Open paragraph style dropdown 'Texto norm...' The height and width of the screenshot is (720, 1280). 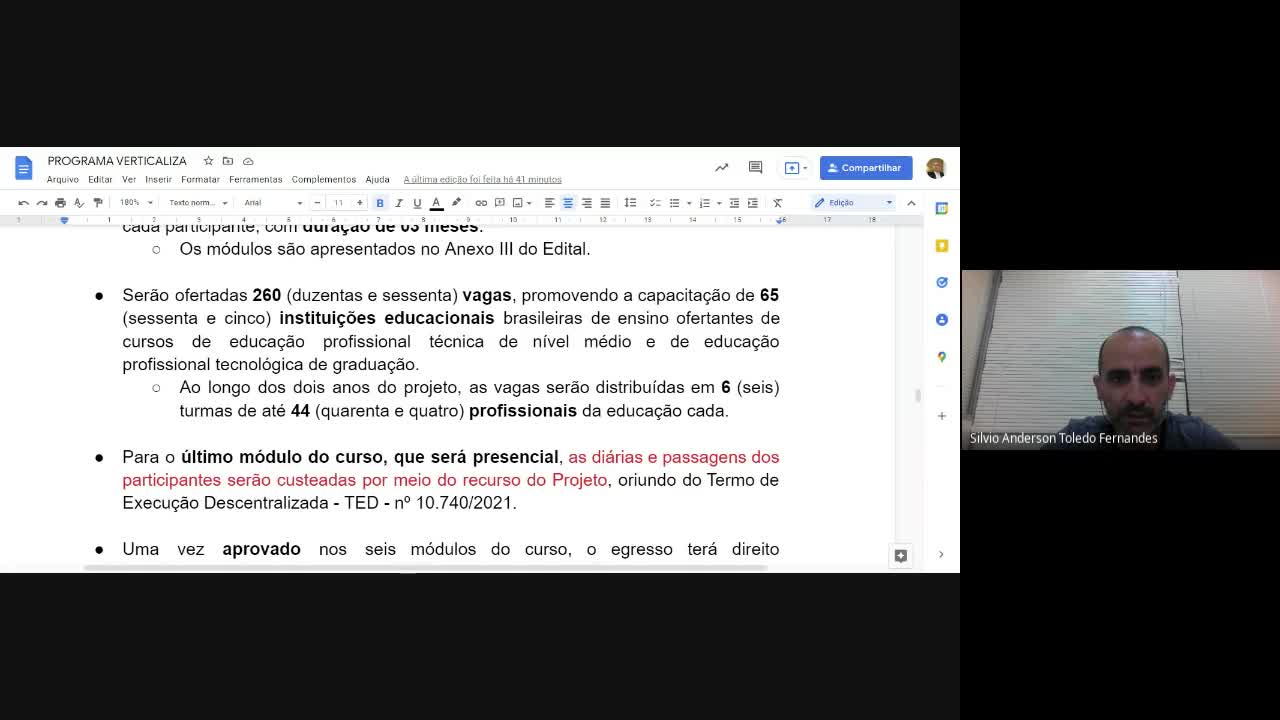(198, 203)
